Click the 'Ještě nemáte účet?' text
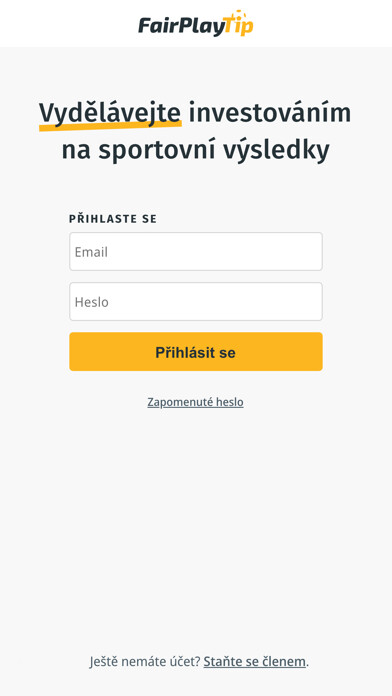This screenshot has height=696, width=392. coord(145,662)
